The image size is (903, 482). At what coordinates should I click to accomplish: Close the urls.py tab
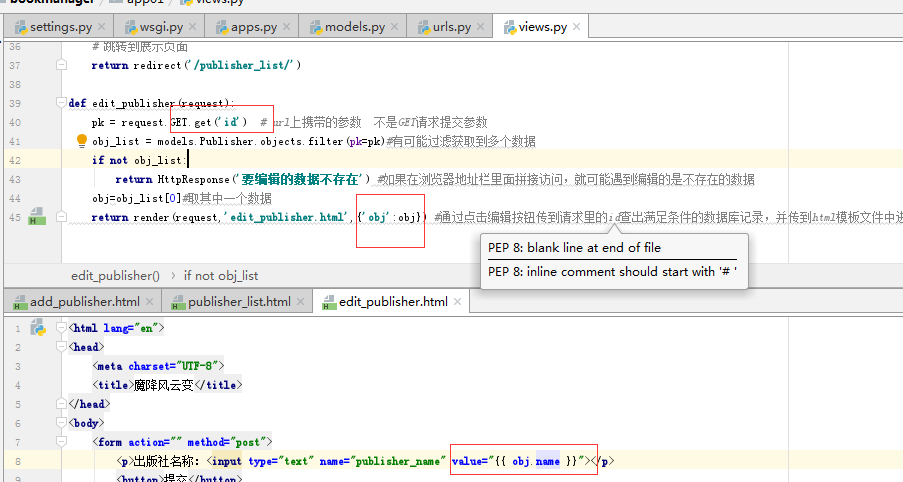point(480,27)
